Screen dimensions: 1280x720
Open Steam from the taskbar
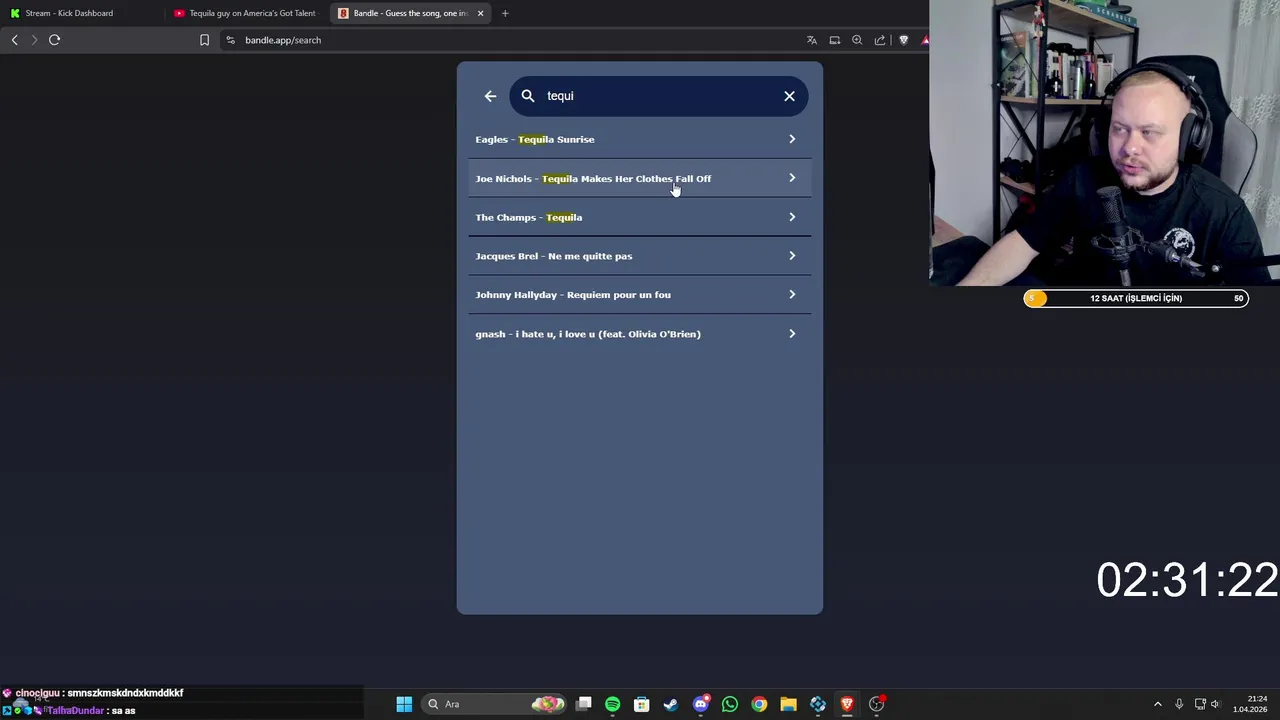[671, 704]
